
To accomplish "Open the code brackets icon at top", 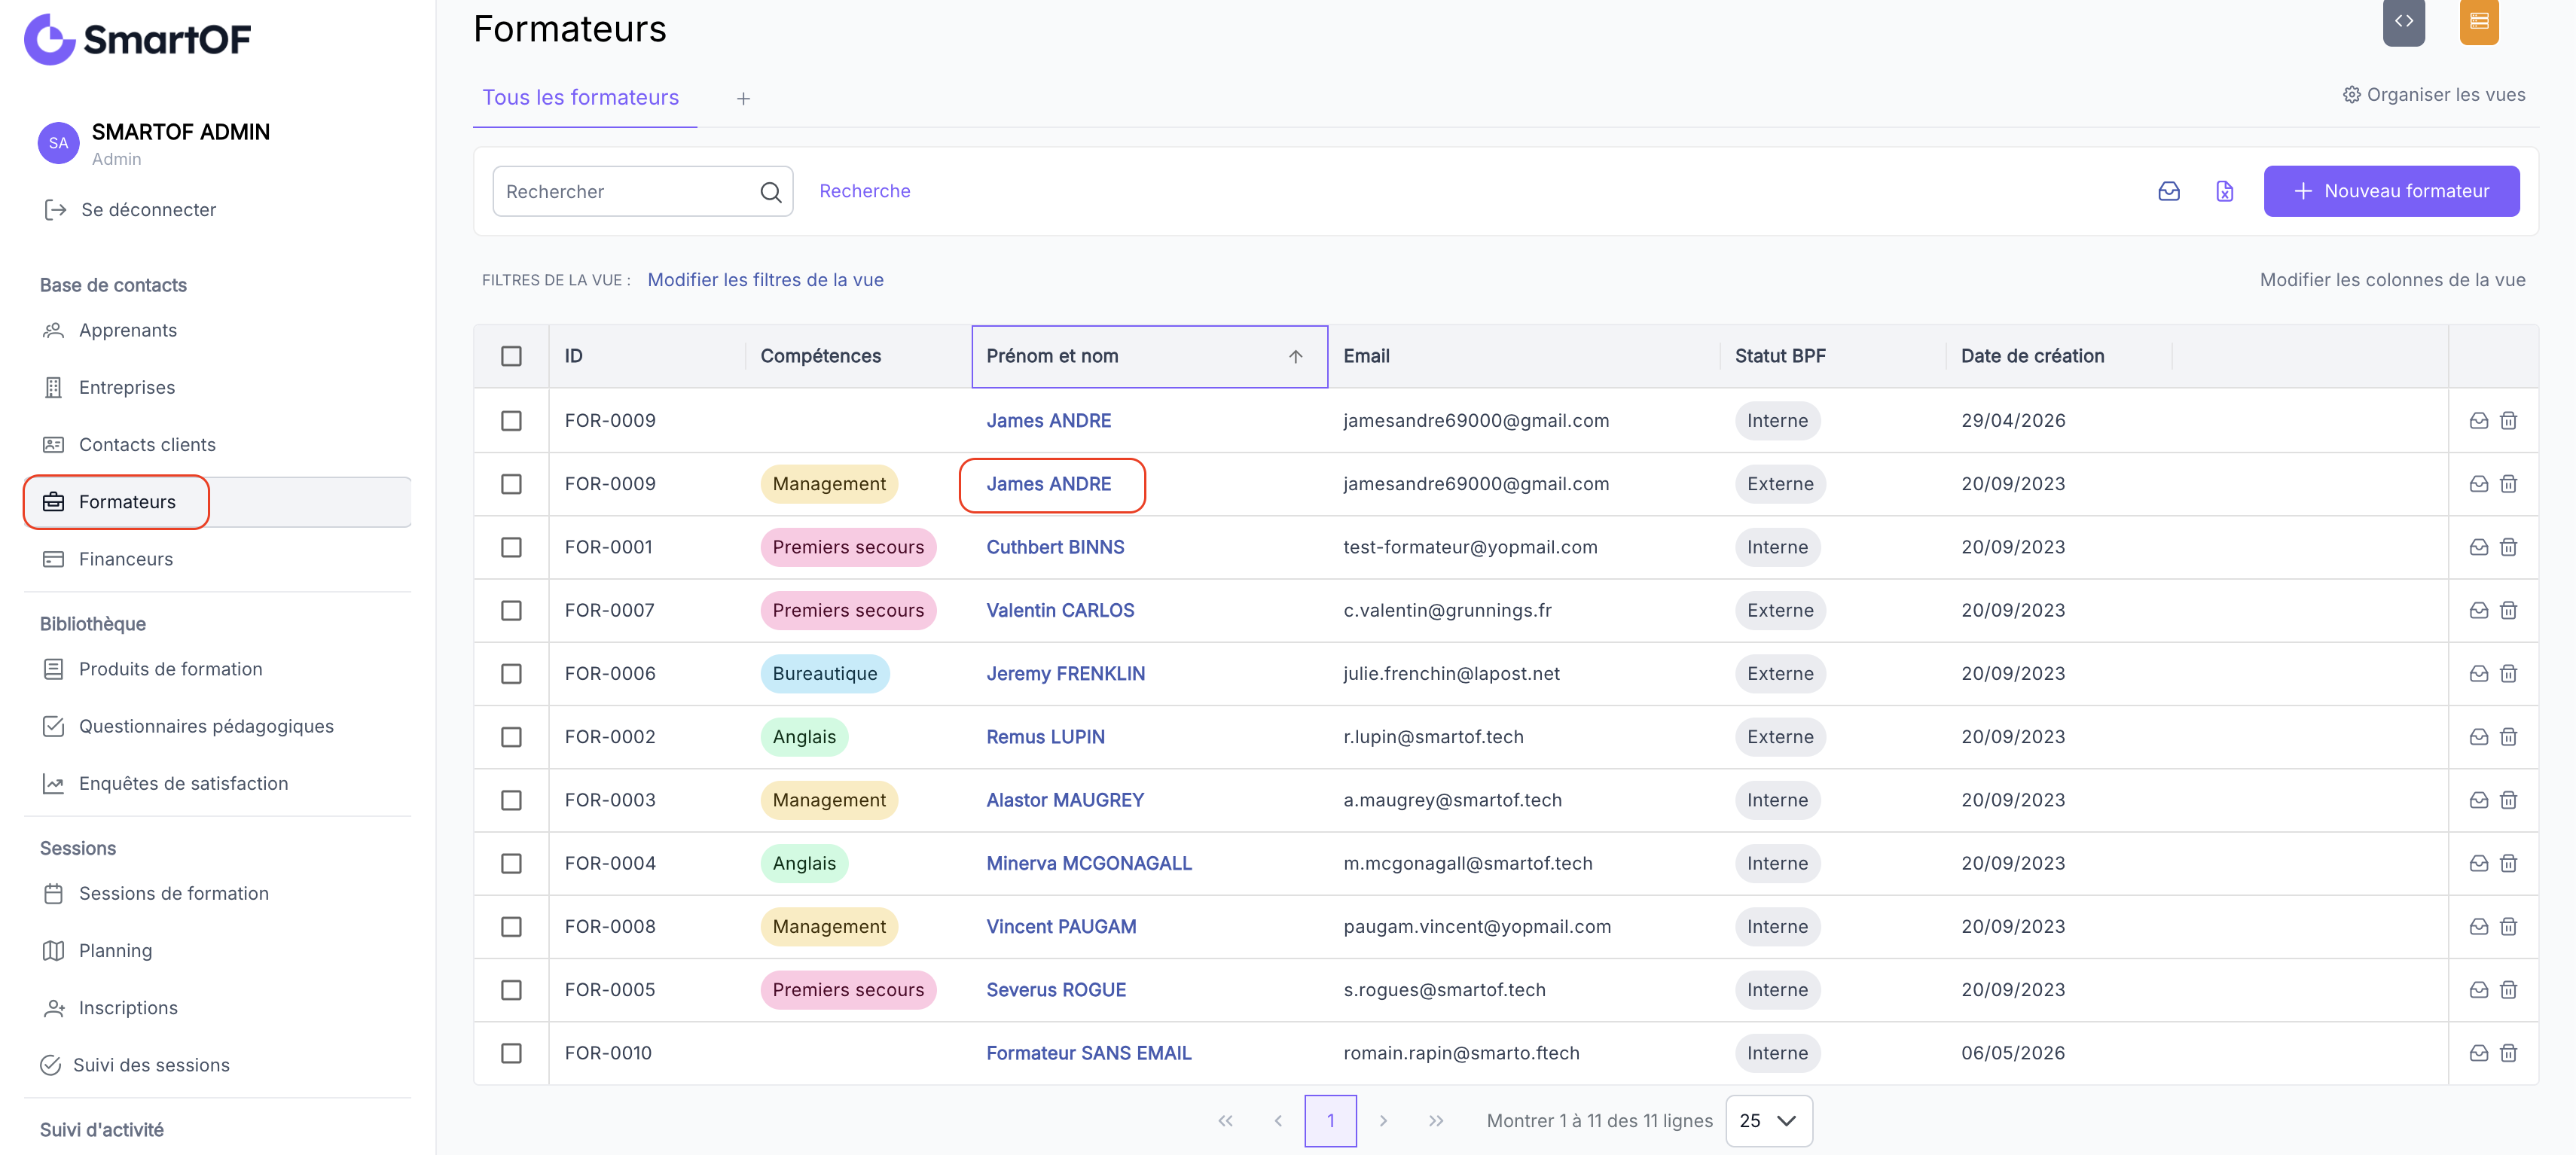I will pos(2403,21).
